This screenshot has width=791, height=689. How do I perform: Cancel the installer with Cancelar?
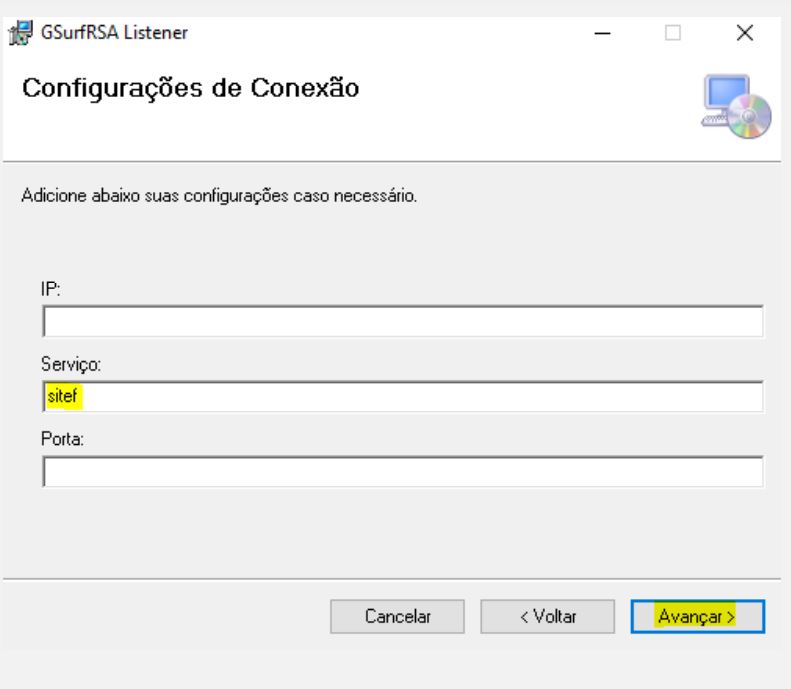coord(397,616)
